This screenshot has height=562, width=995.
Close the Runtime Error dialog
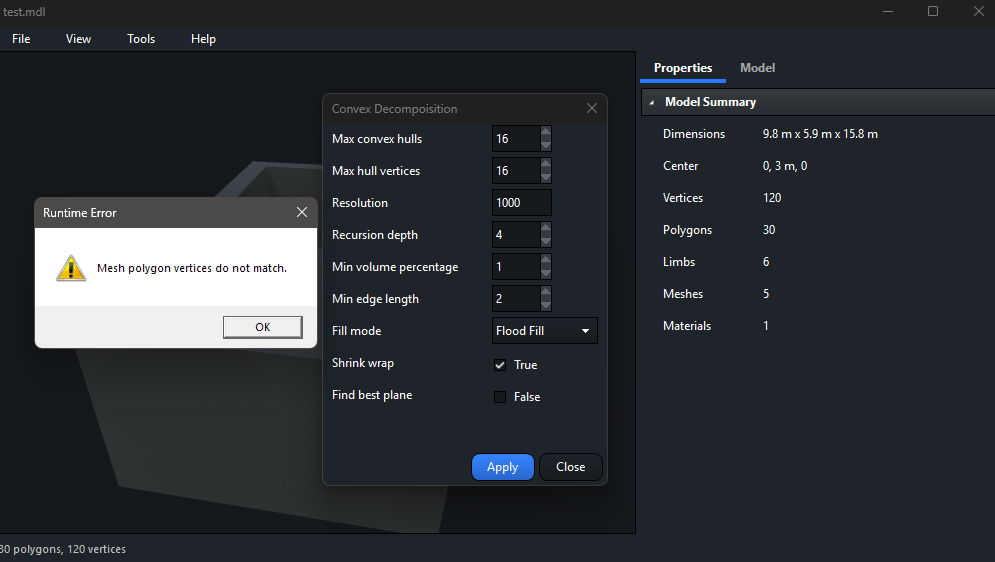302,212
